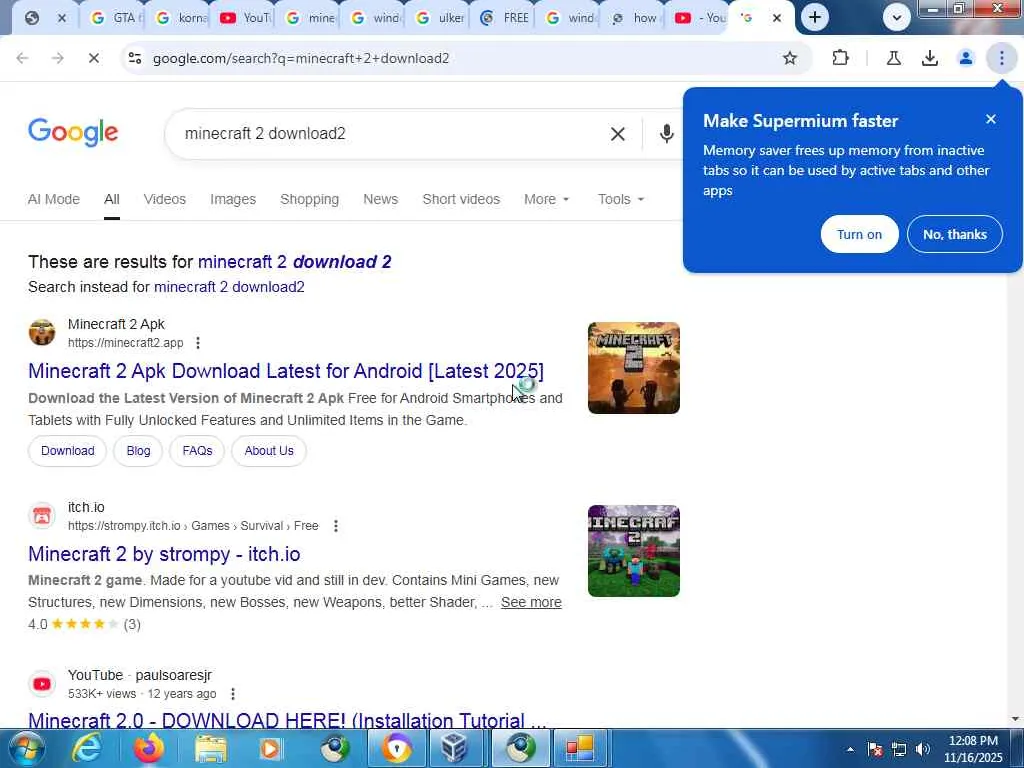Switch to the AI Mode tab

[x=54, y=199]
